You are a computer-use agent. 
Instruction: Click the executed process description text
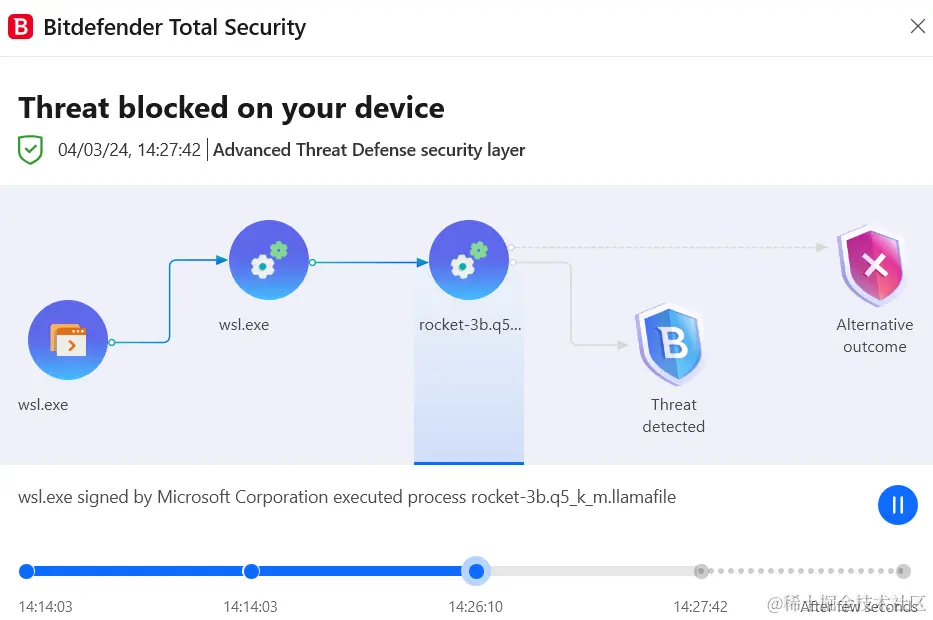347,497
